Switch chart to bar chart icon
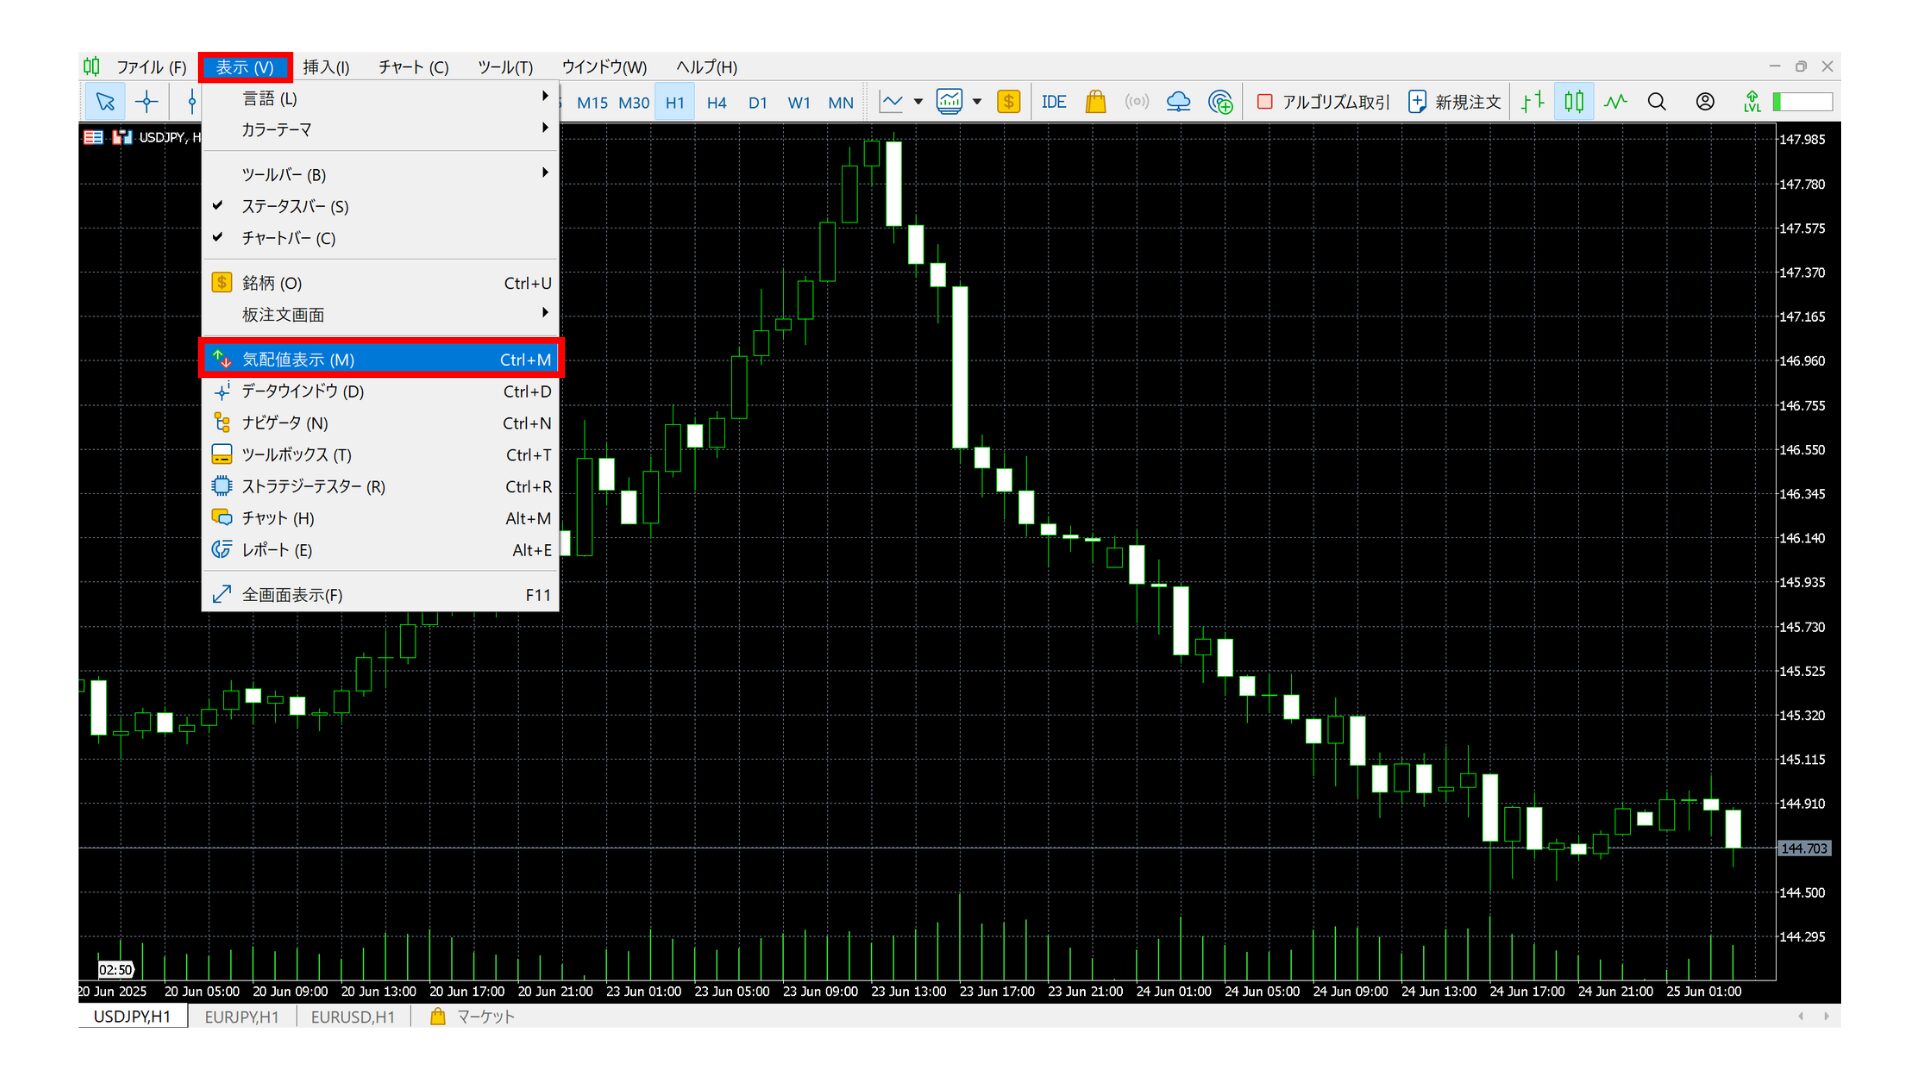This screenshot has width=1920, height=1080. click(1532, 102)
